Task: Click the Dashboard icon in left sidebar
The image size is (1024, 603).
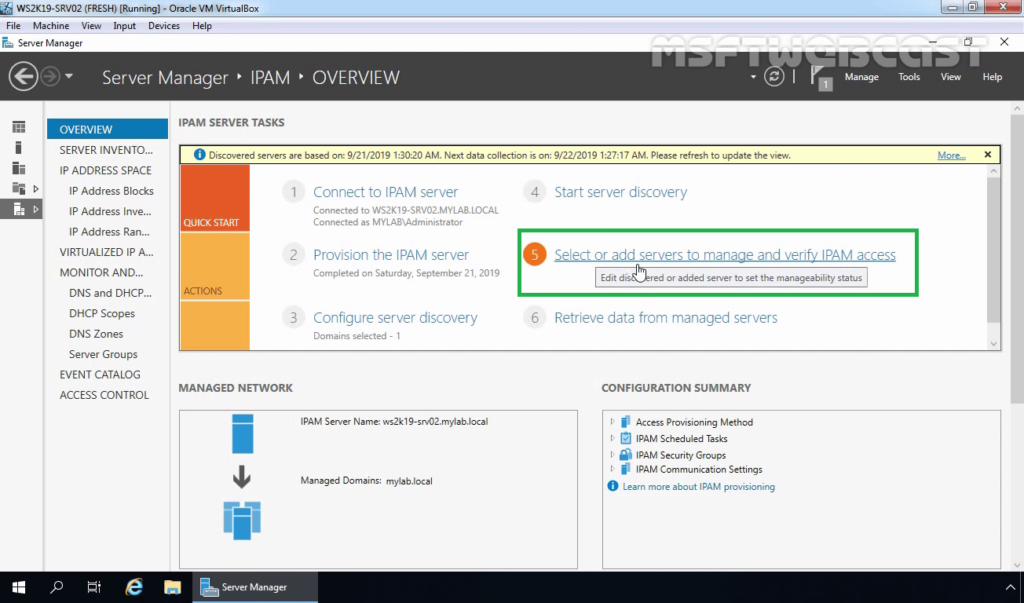Action: click(x=19, y=127)
